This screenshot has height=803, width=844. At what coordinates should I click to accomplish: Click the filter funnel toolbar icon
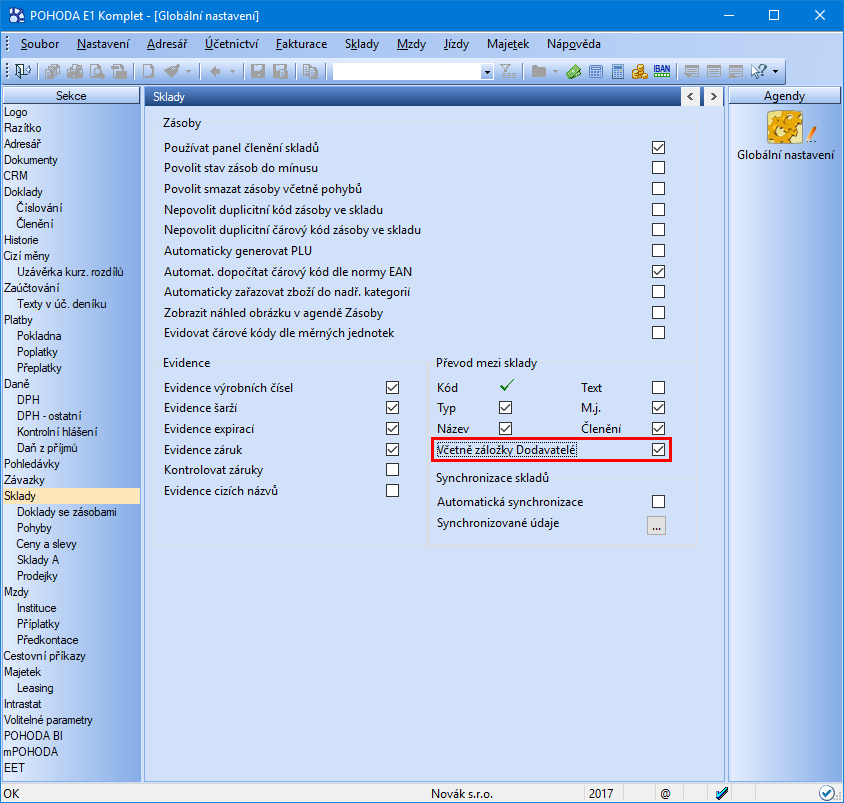click(508, 71)
